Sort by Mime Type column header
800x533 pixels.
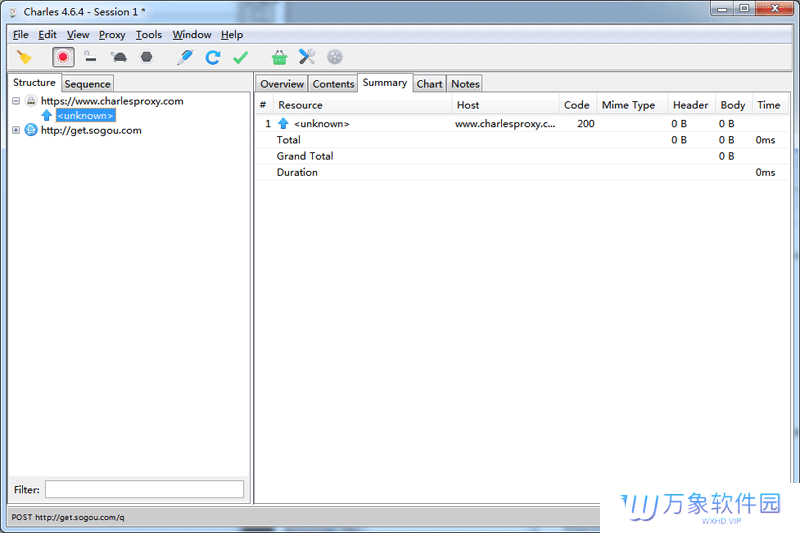[632, 105]
